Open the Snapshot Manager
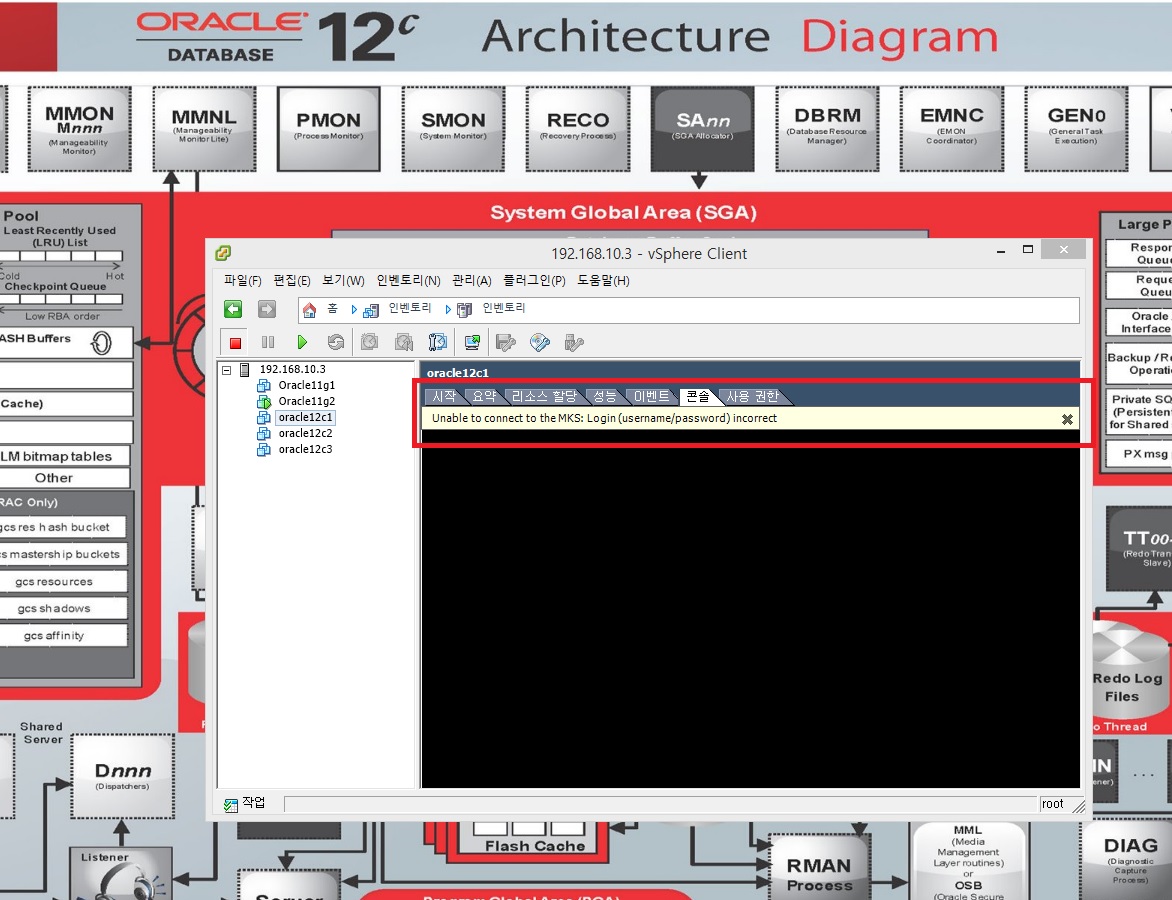 438,342
